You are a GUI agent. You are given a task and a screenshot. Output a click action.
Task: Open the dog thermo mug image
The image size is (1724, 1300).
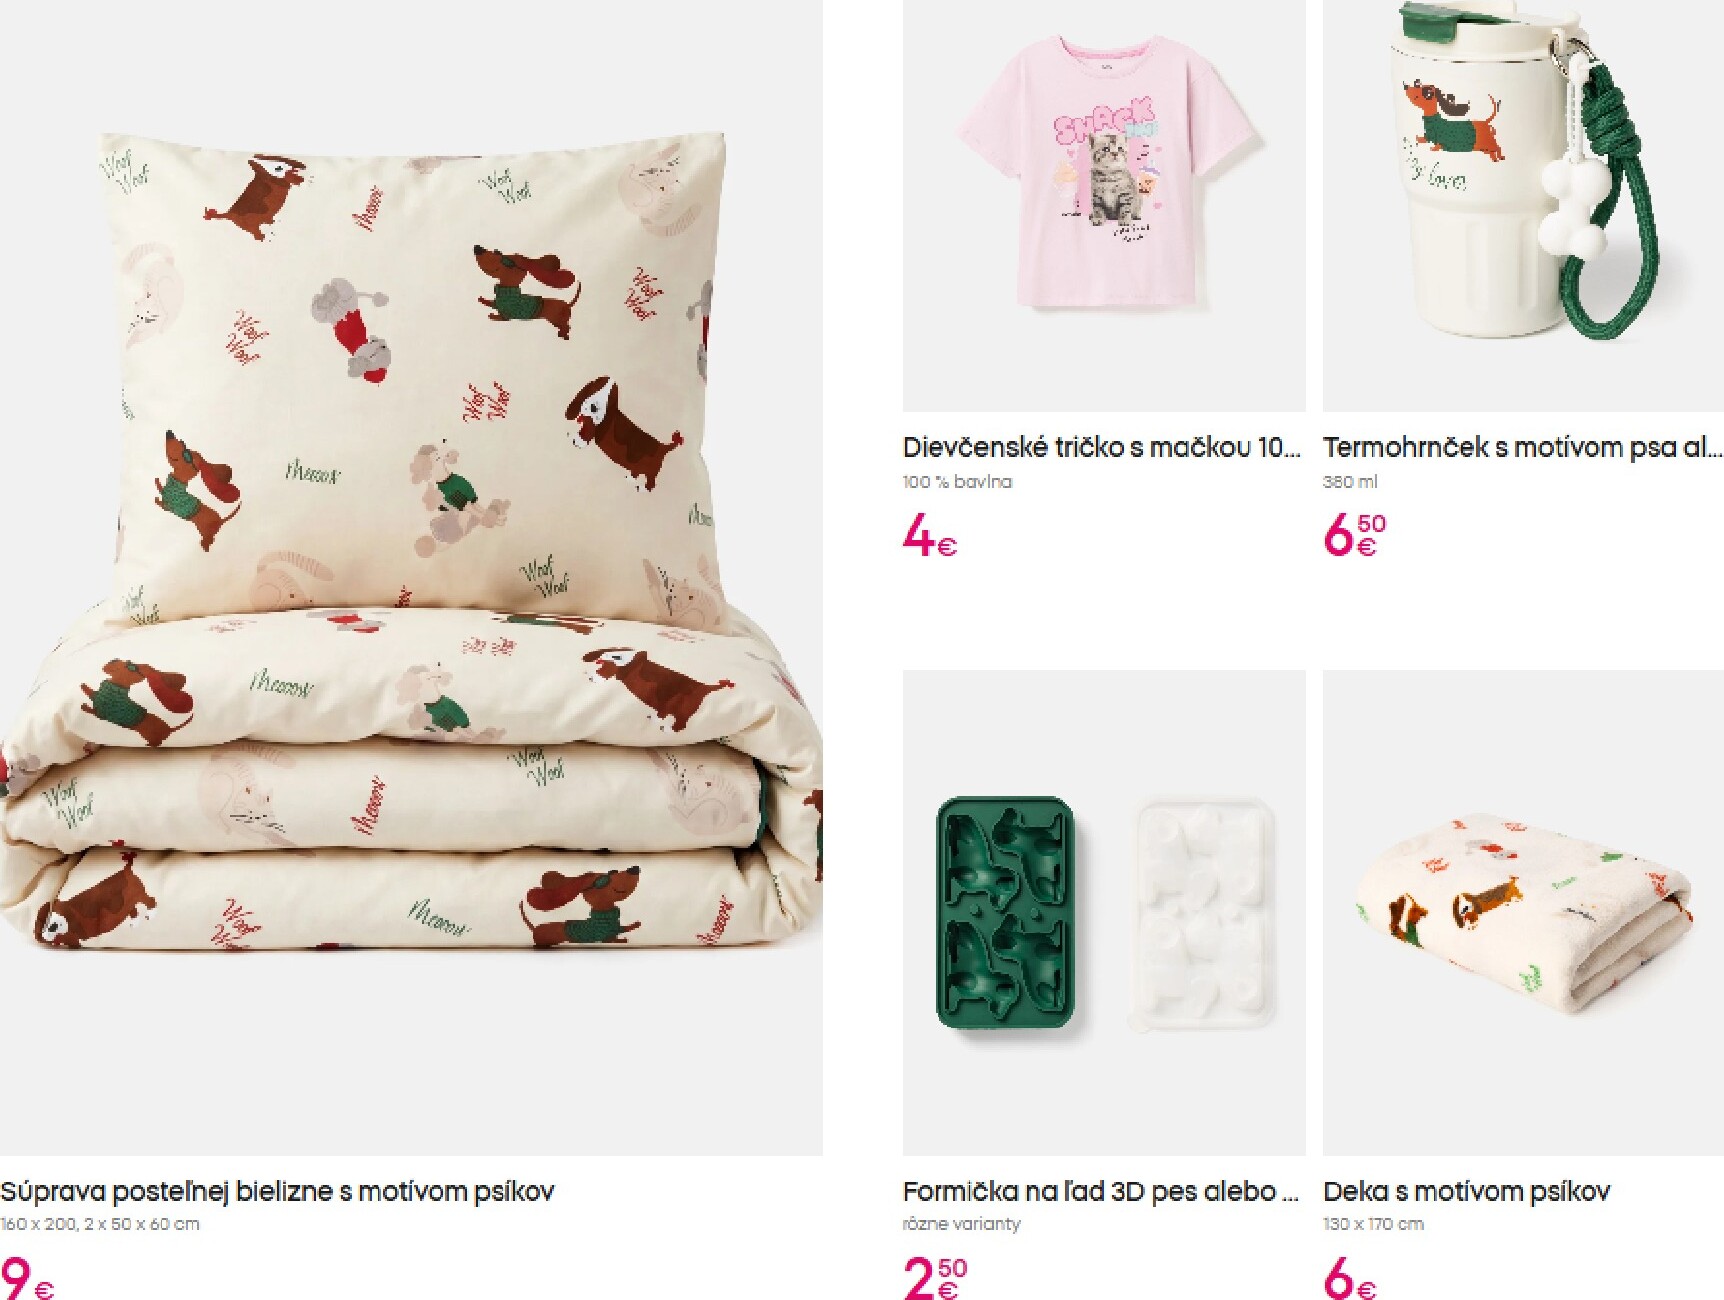1523,206
